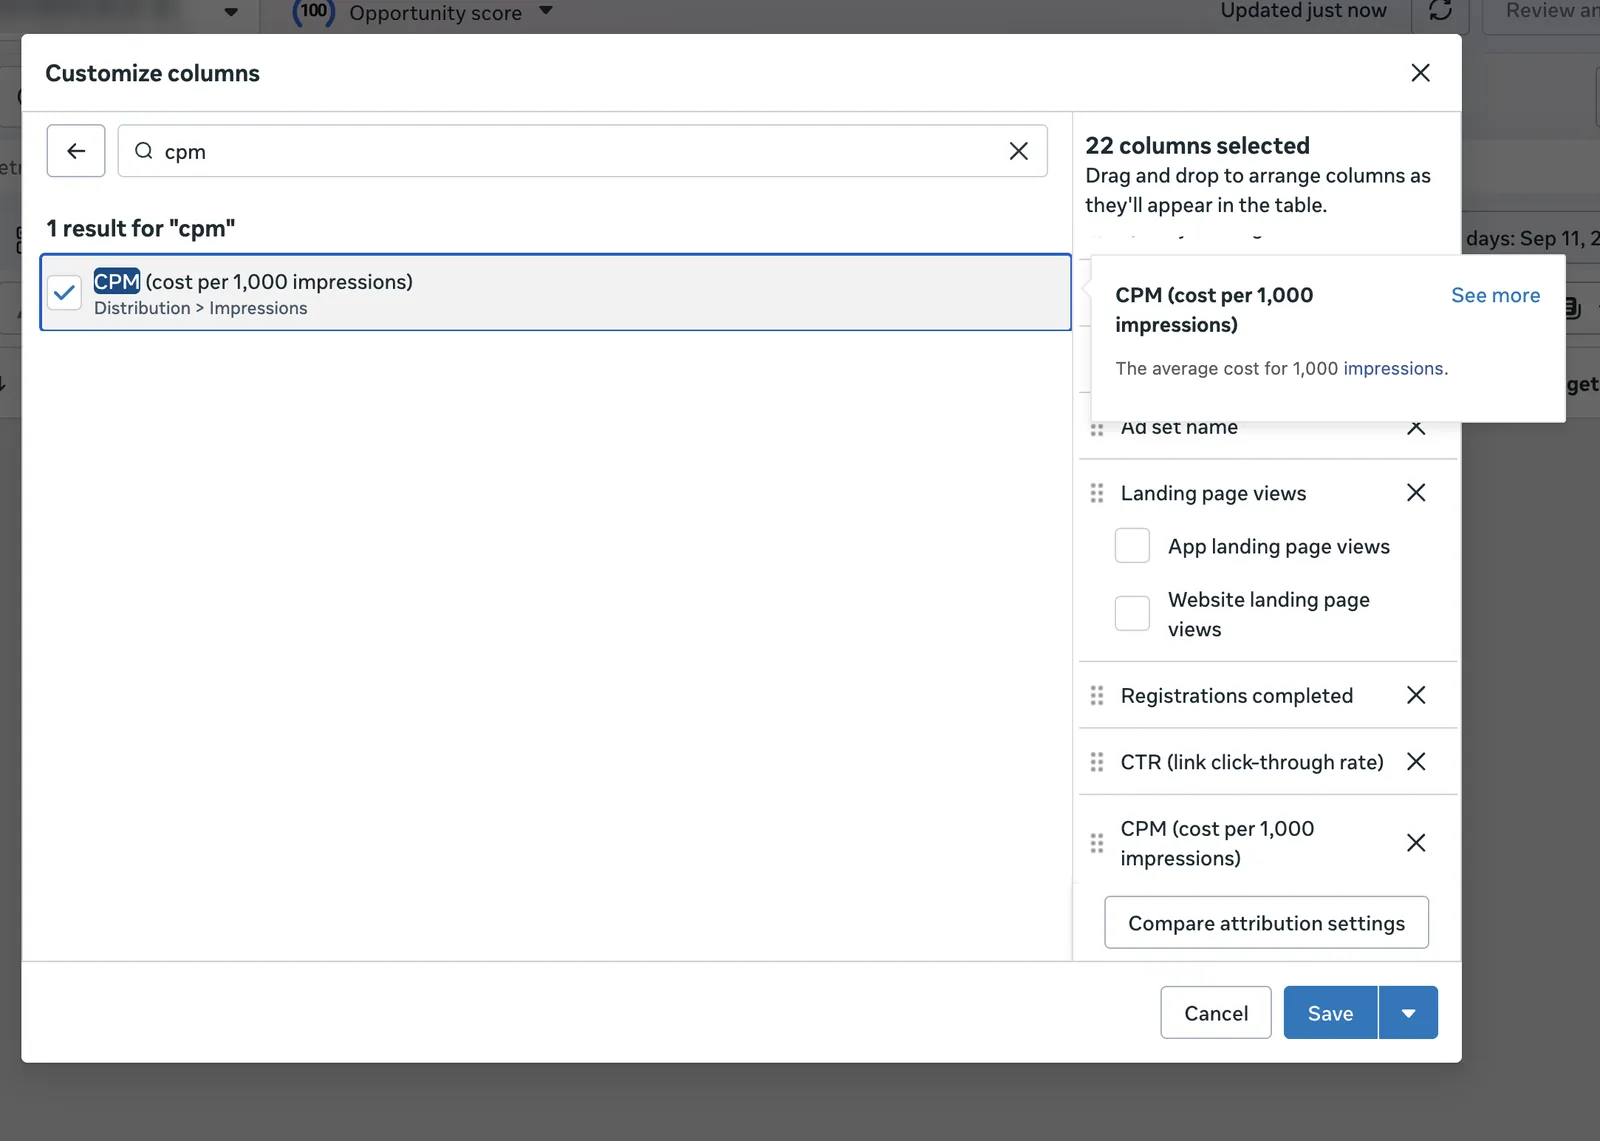Screen dimensions: 1600x1141
Task: Click the 22 columns selected heading
Action: (x=1197, y=145)
